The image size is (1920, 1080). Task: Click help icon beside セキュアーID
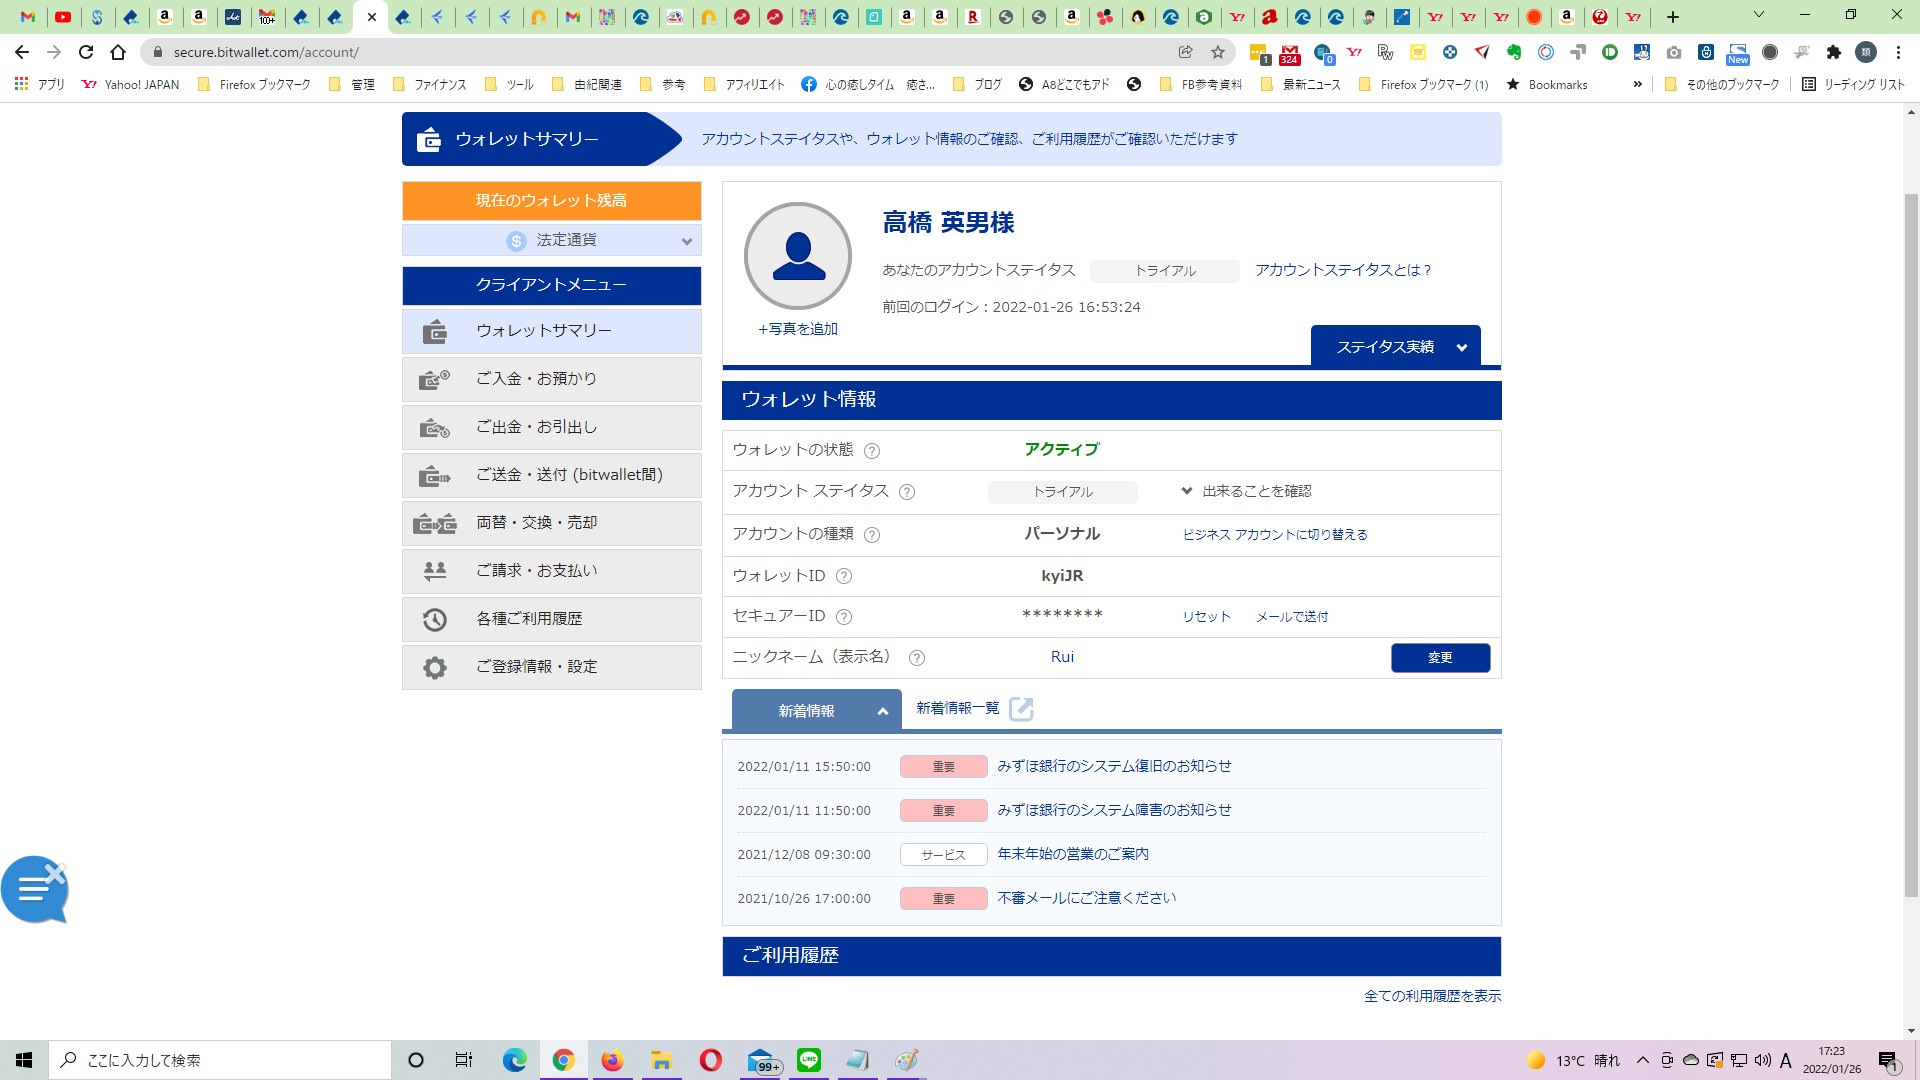pos(844,617)
